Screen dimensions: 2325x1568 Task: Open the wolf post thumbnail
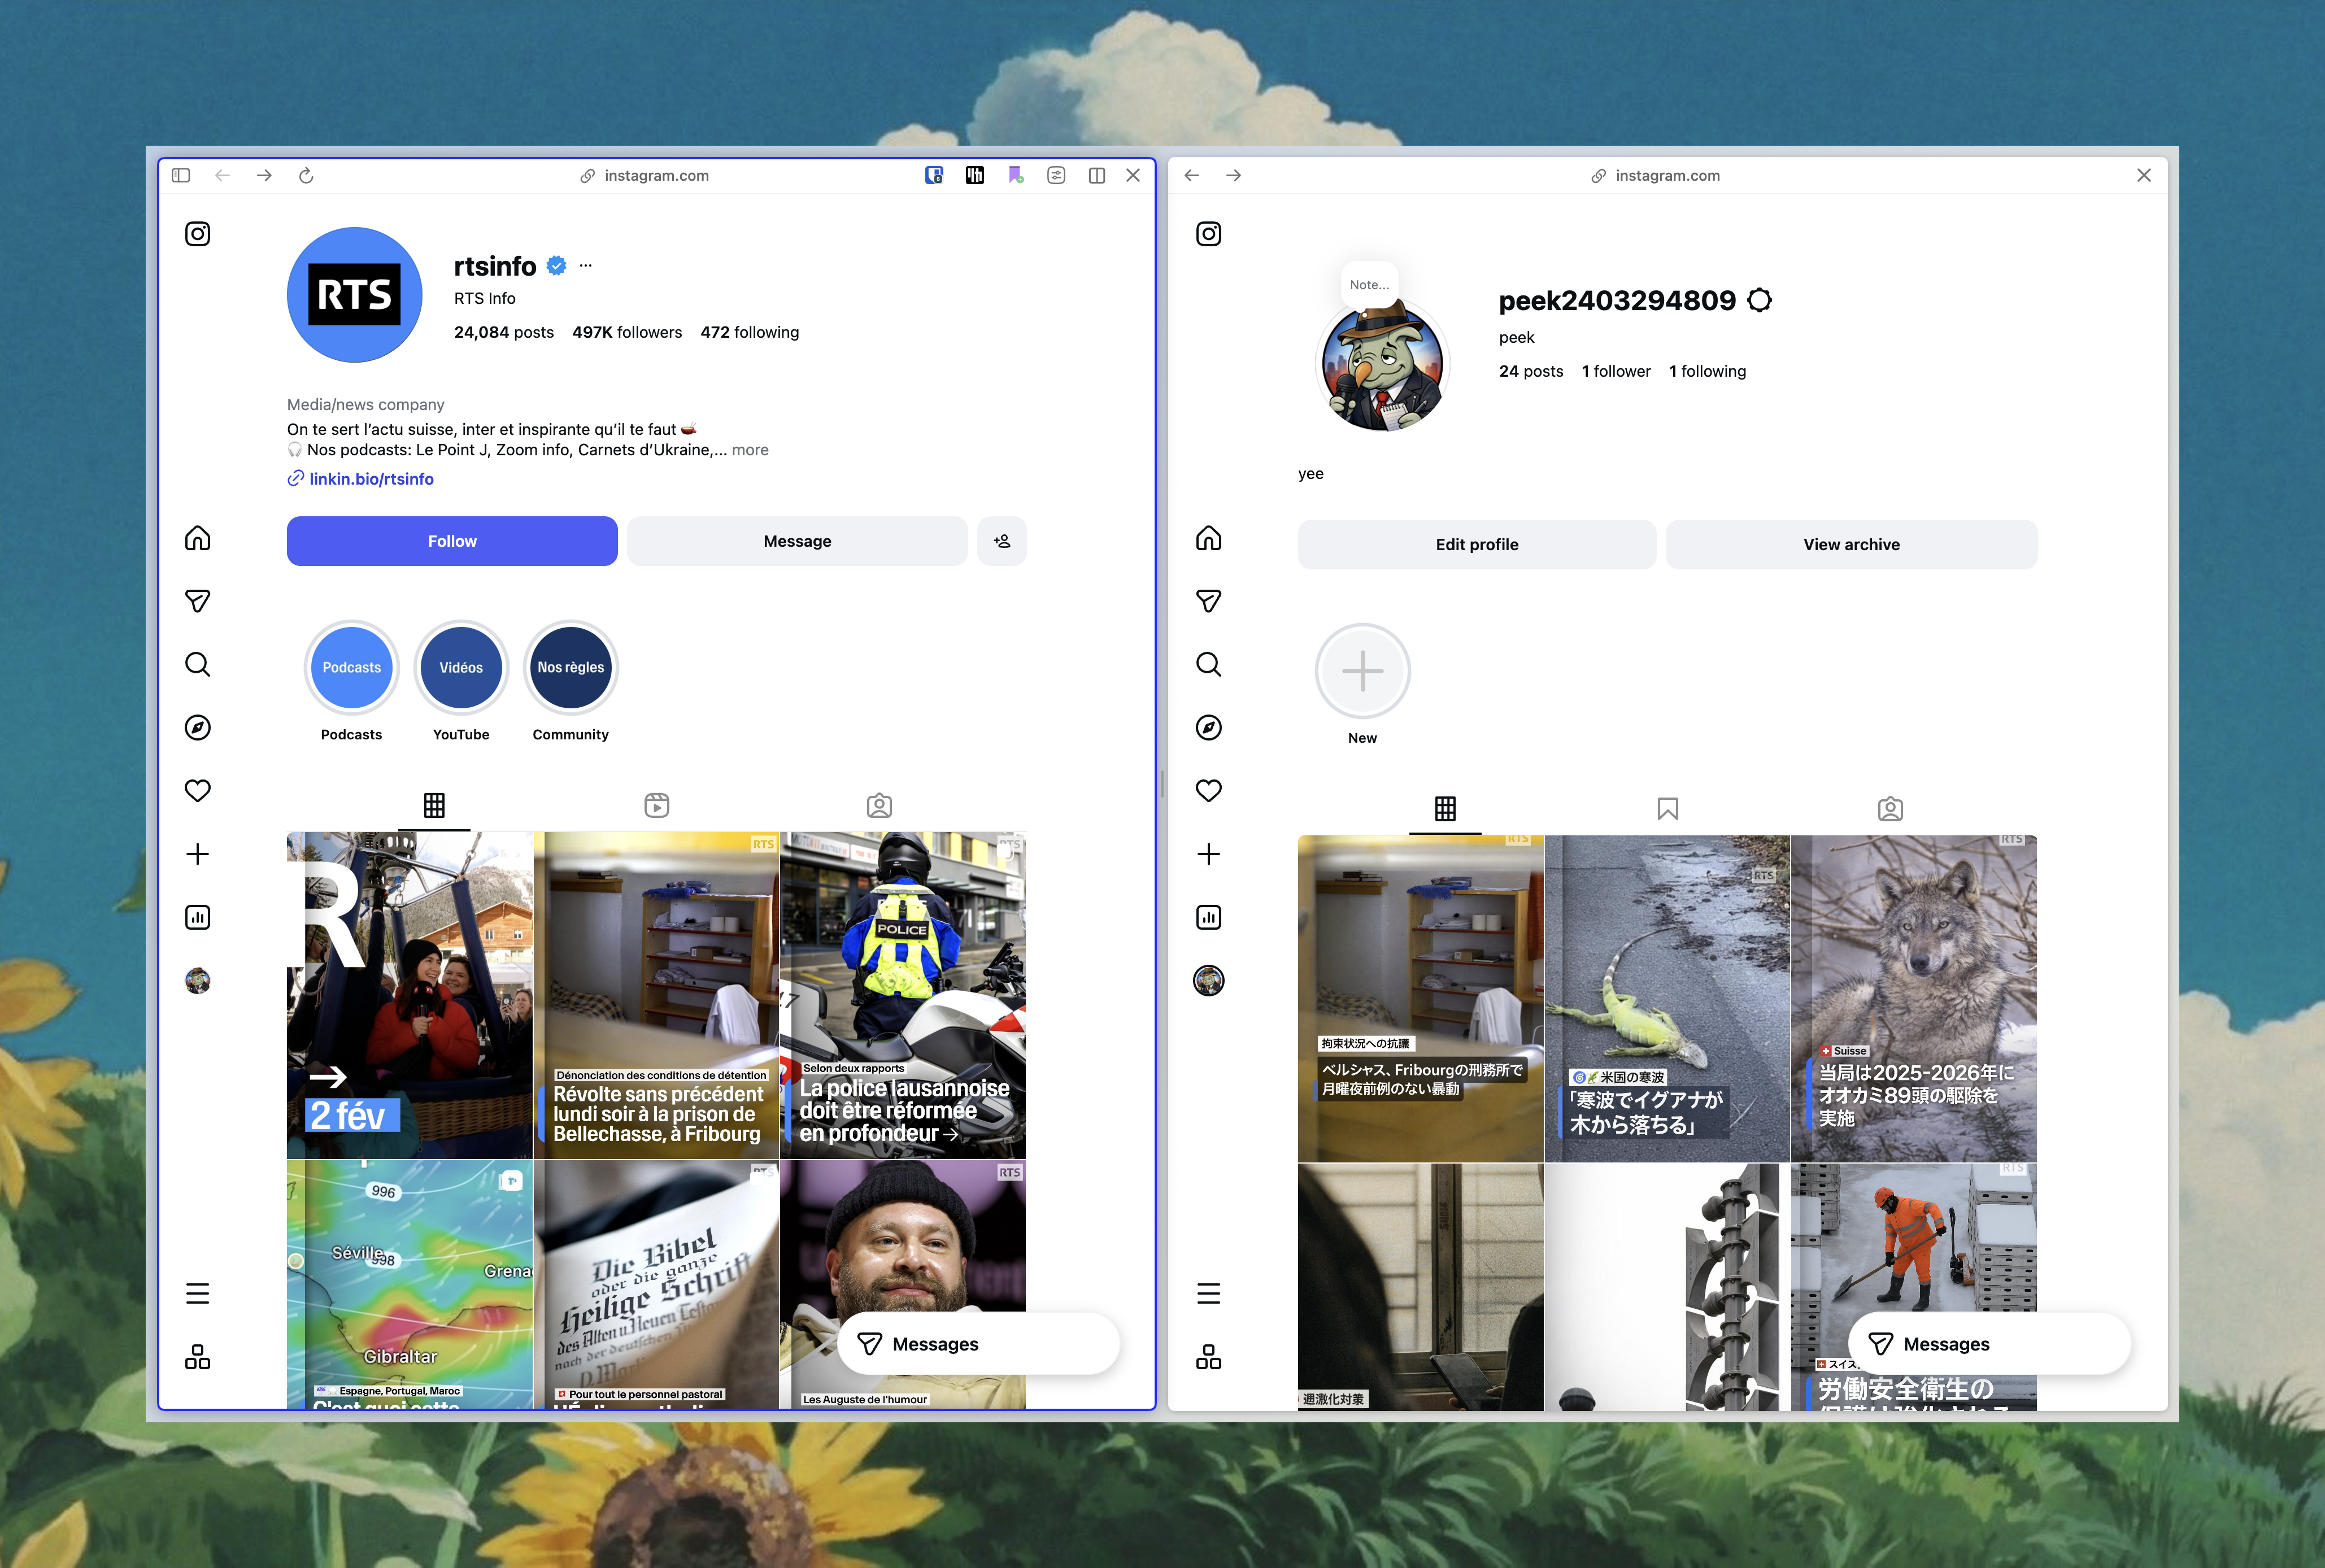tap(1912, 997)
